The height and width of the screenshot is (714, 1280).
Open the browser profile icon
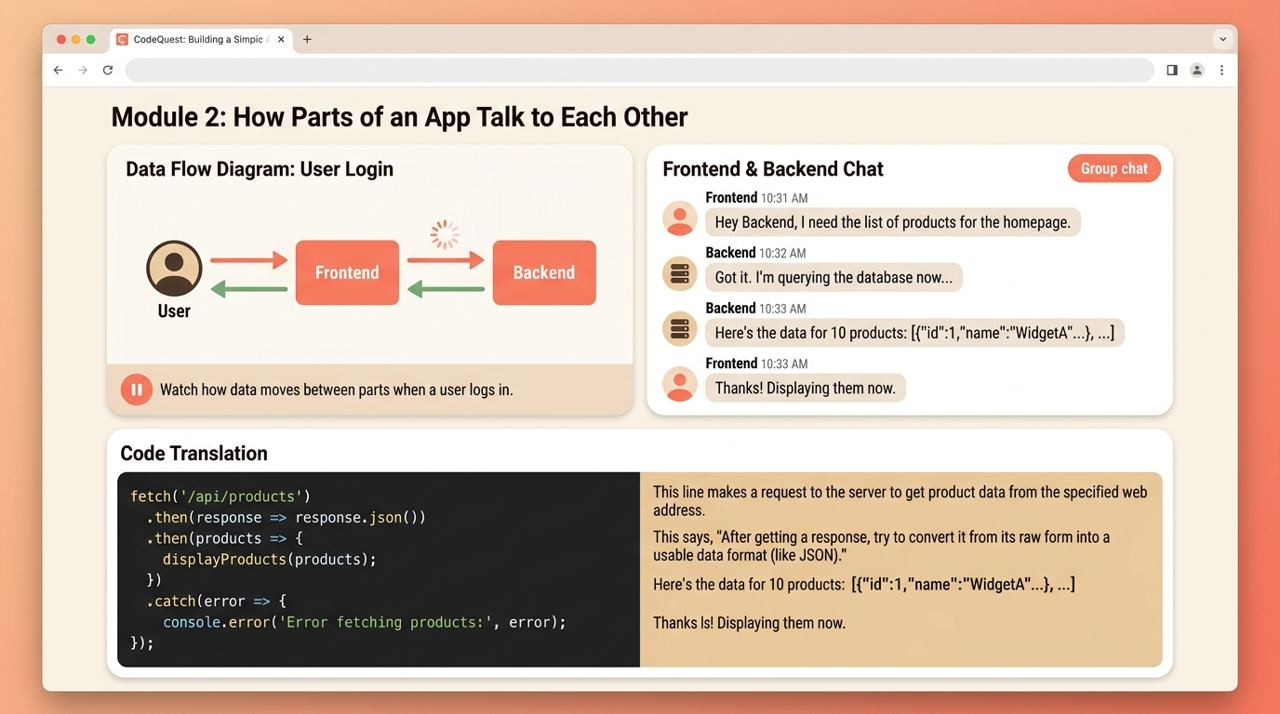tap(1197, 70)
